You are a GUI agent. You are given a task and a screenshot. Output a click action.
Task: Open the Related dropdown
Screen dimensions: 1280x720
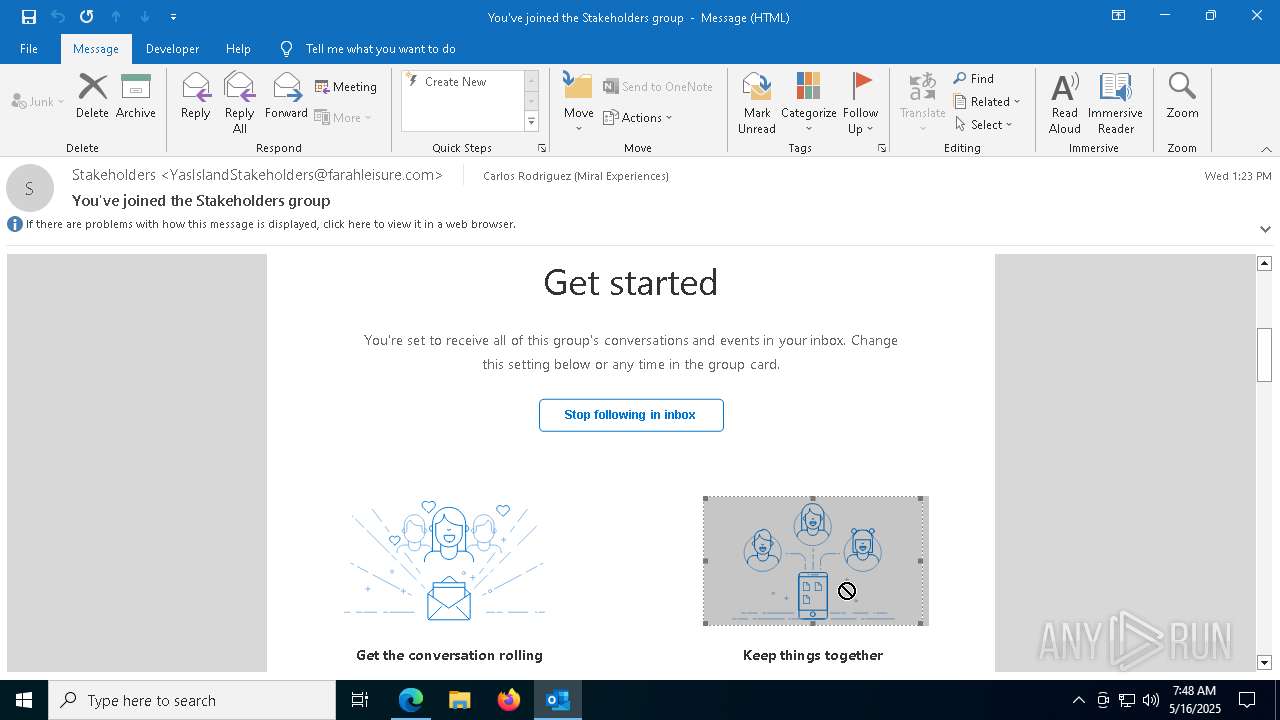pos(987,102)
